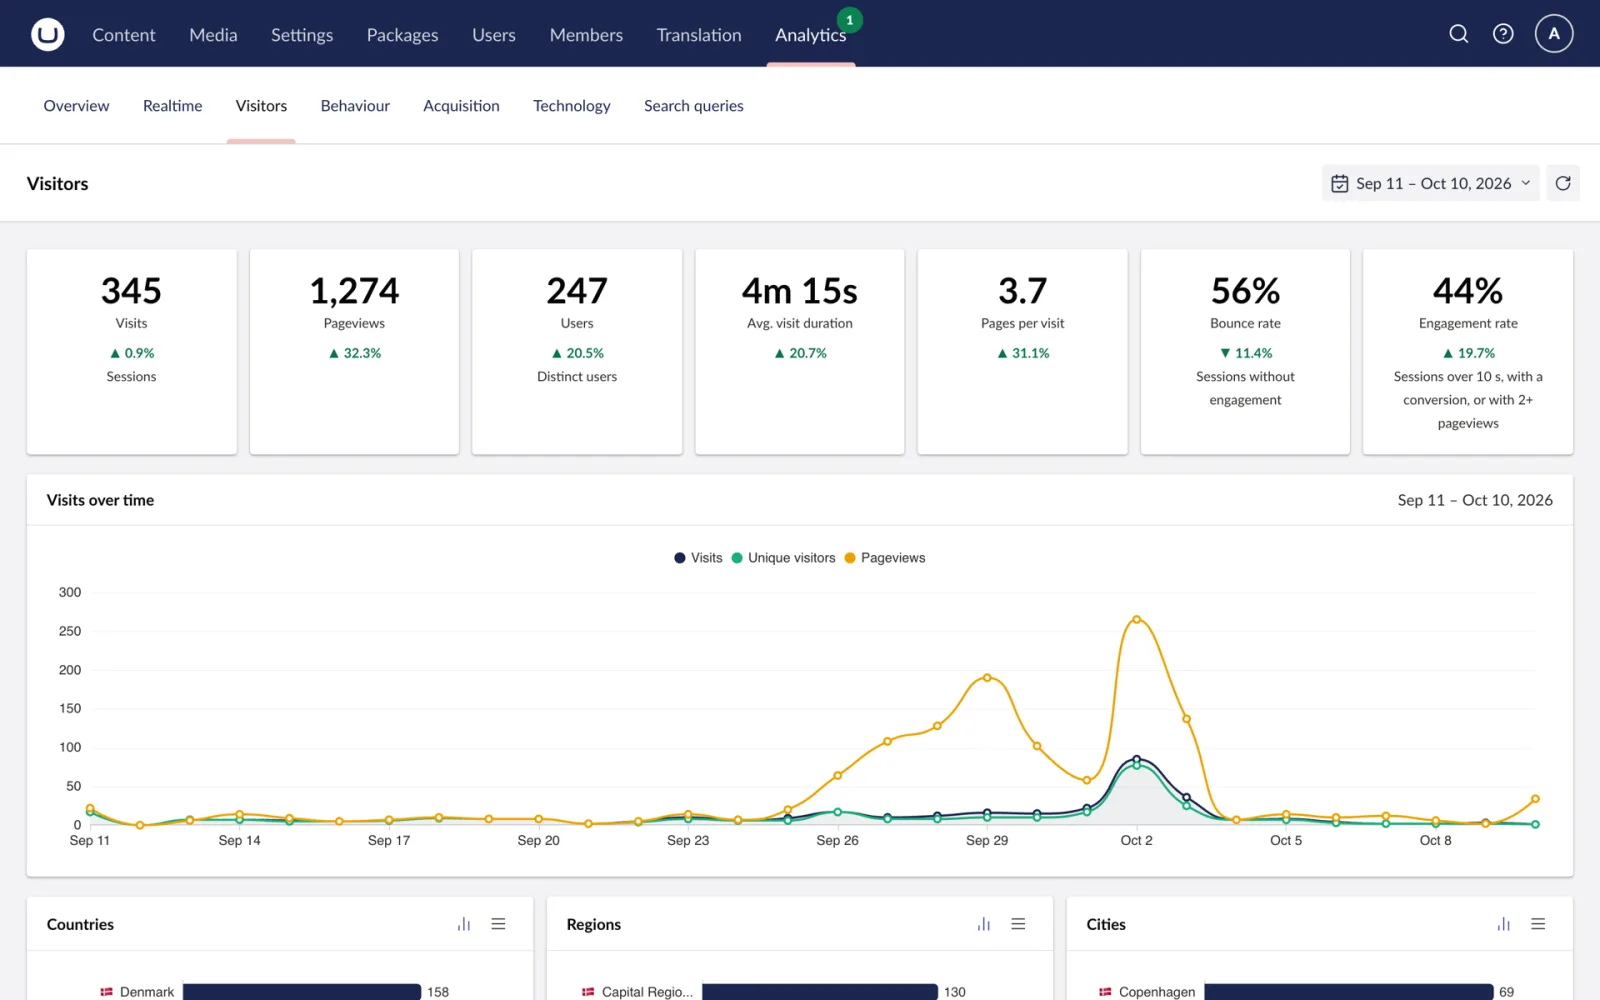Viewport: 1600px width, 1000px height.
Task: Open the Countries panel list menu
Action: (498, 924)
